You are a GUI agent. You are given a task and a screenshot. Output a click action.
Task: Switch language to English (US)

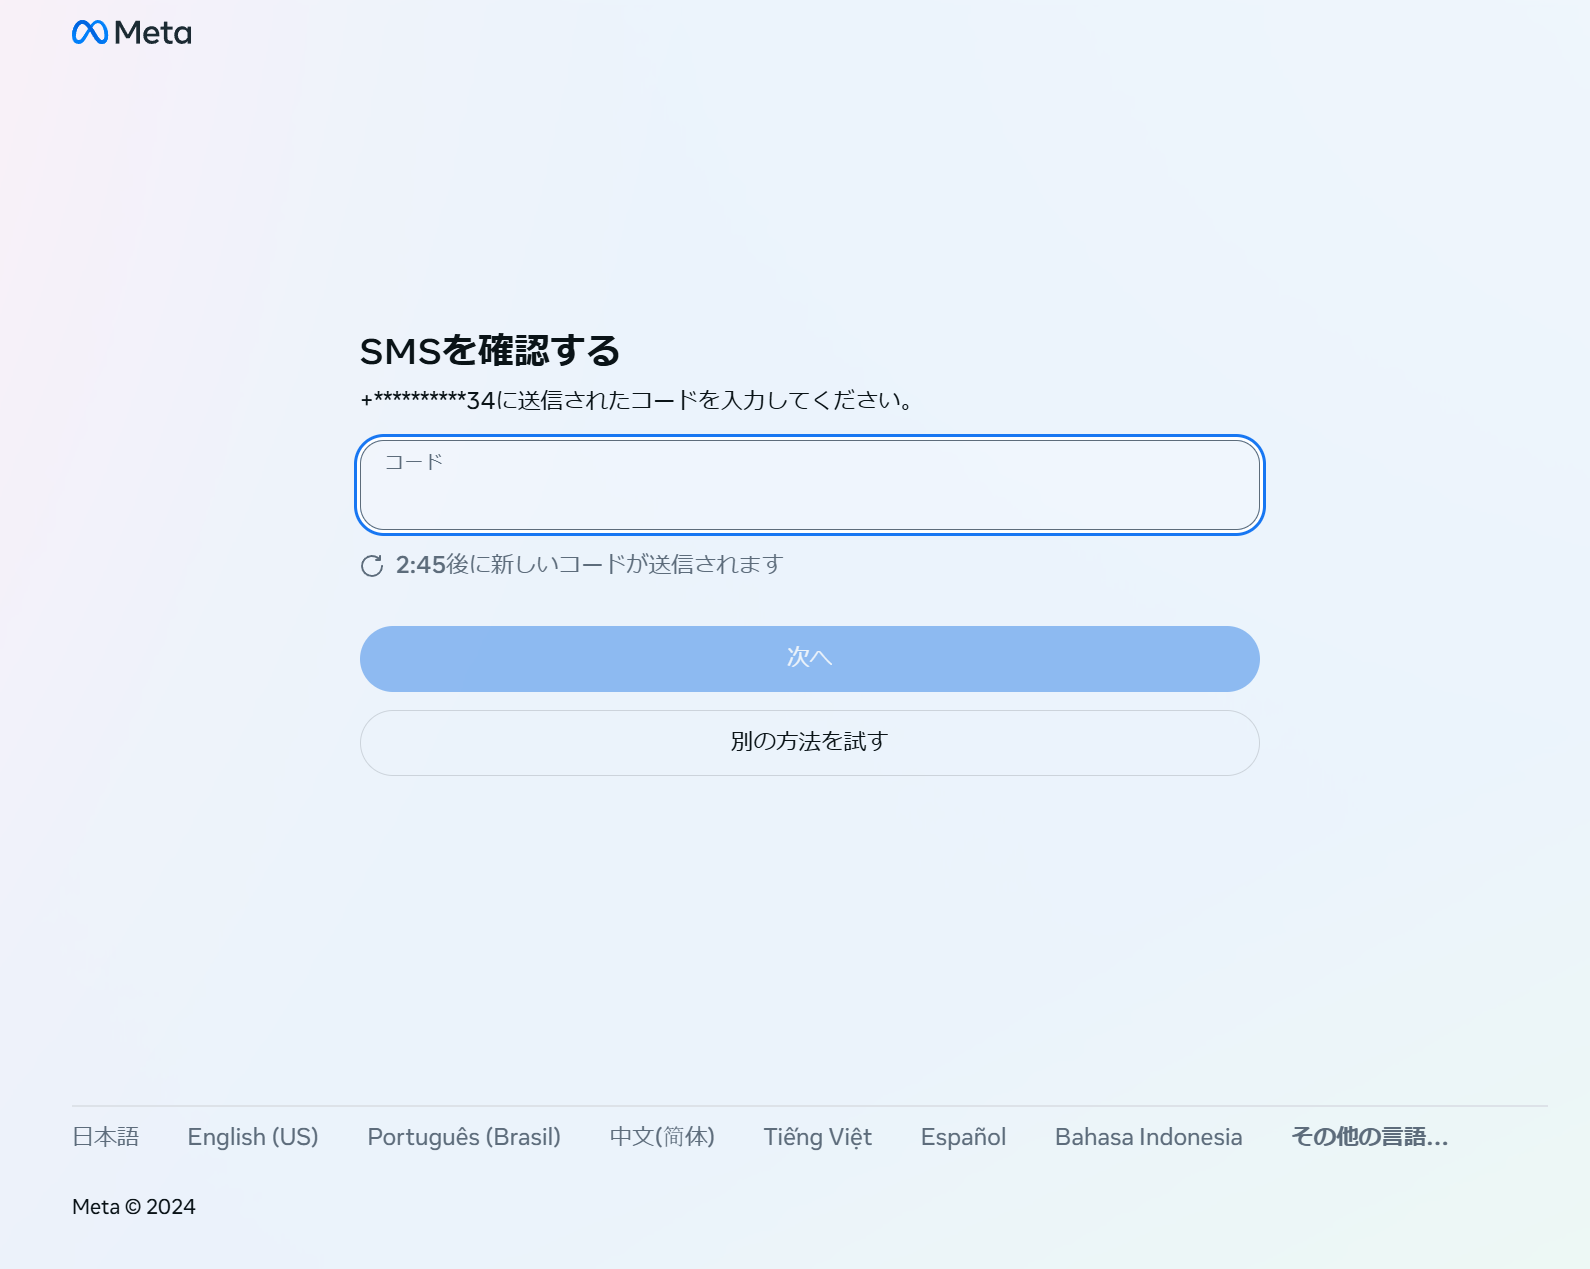(253, 1137)
